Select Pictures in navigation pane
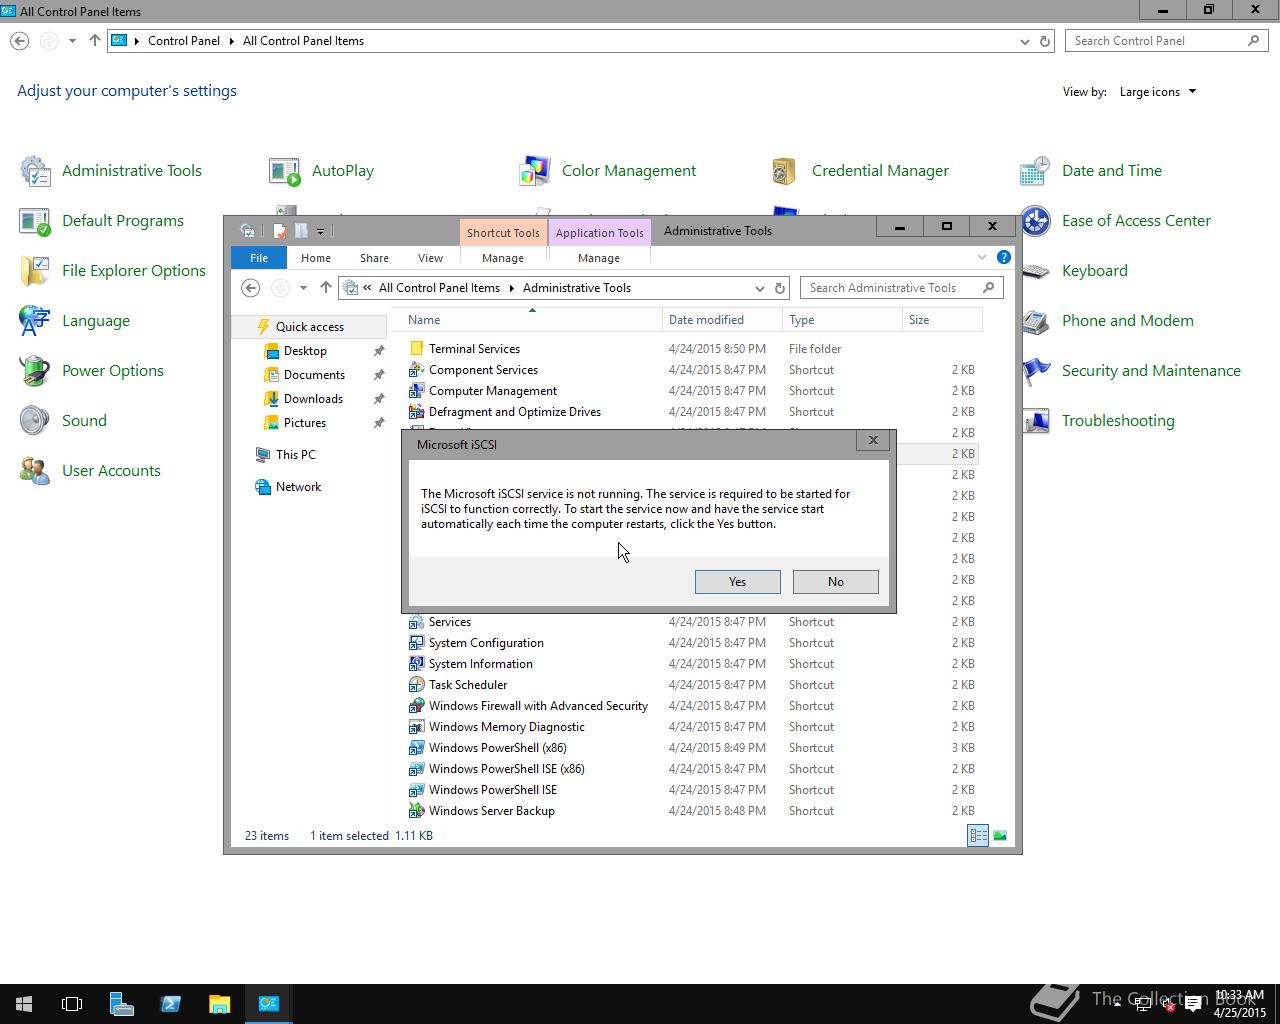Screen dimensions: 1280x1024 tap(304, 423)
